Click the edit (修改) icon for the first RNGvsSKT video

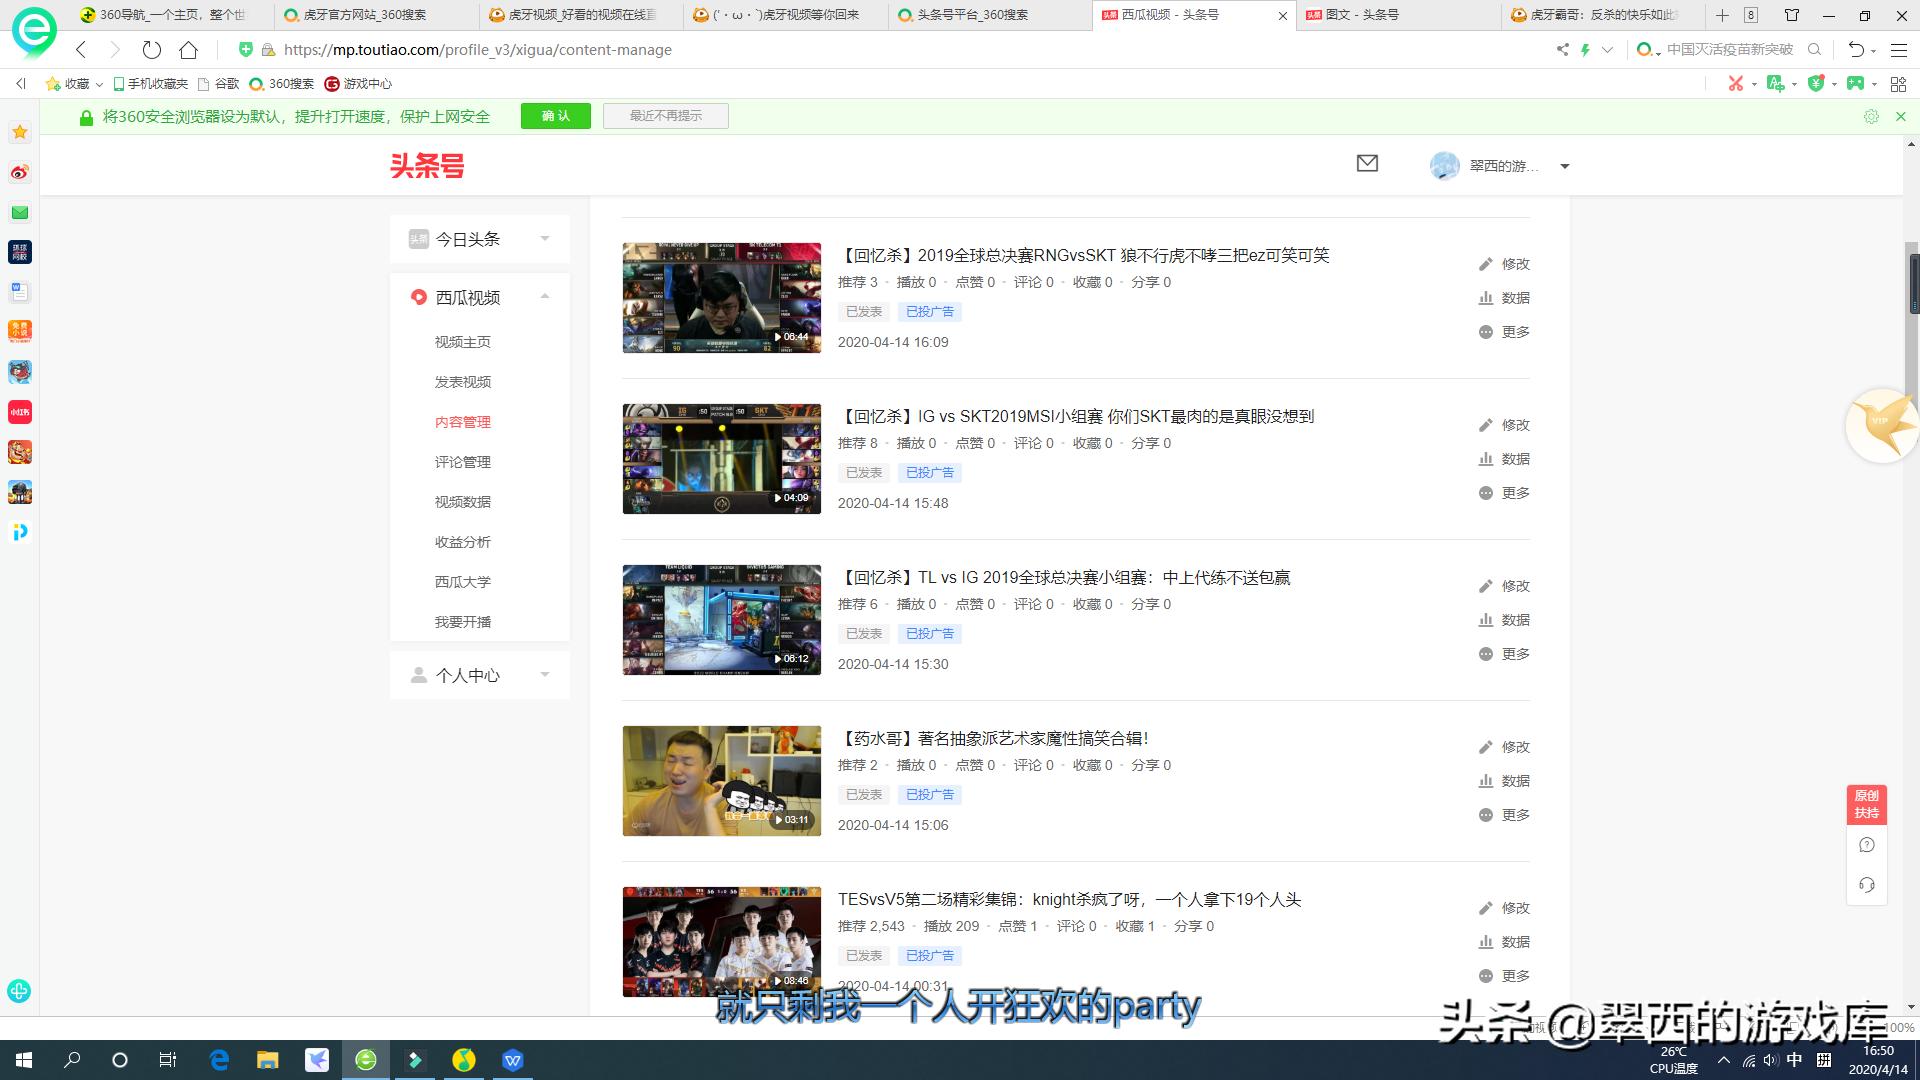[x=1487, y=264]
